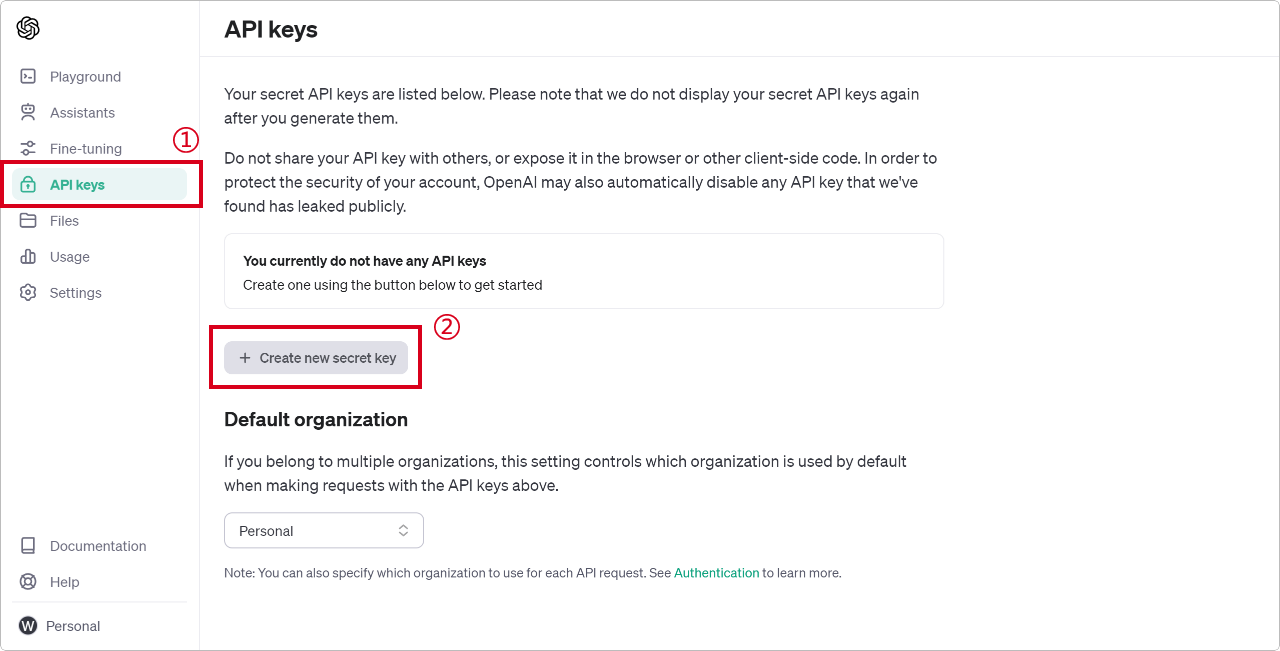
Task: Select the Assistants icon in the sidebar
Action: [x=28, y=112]
